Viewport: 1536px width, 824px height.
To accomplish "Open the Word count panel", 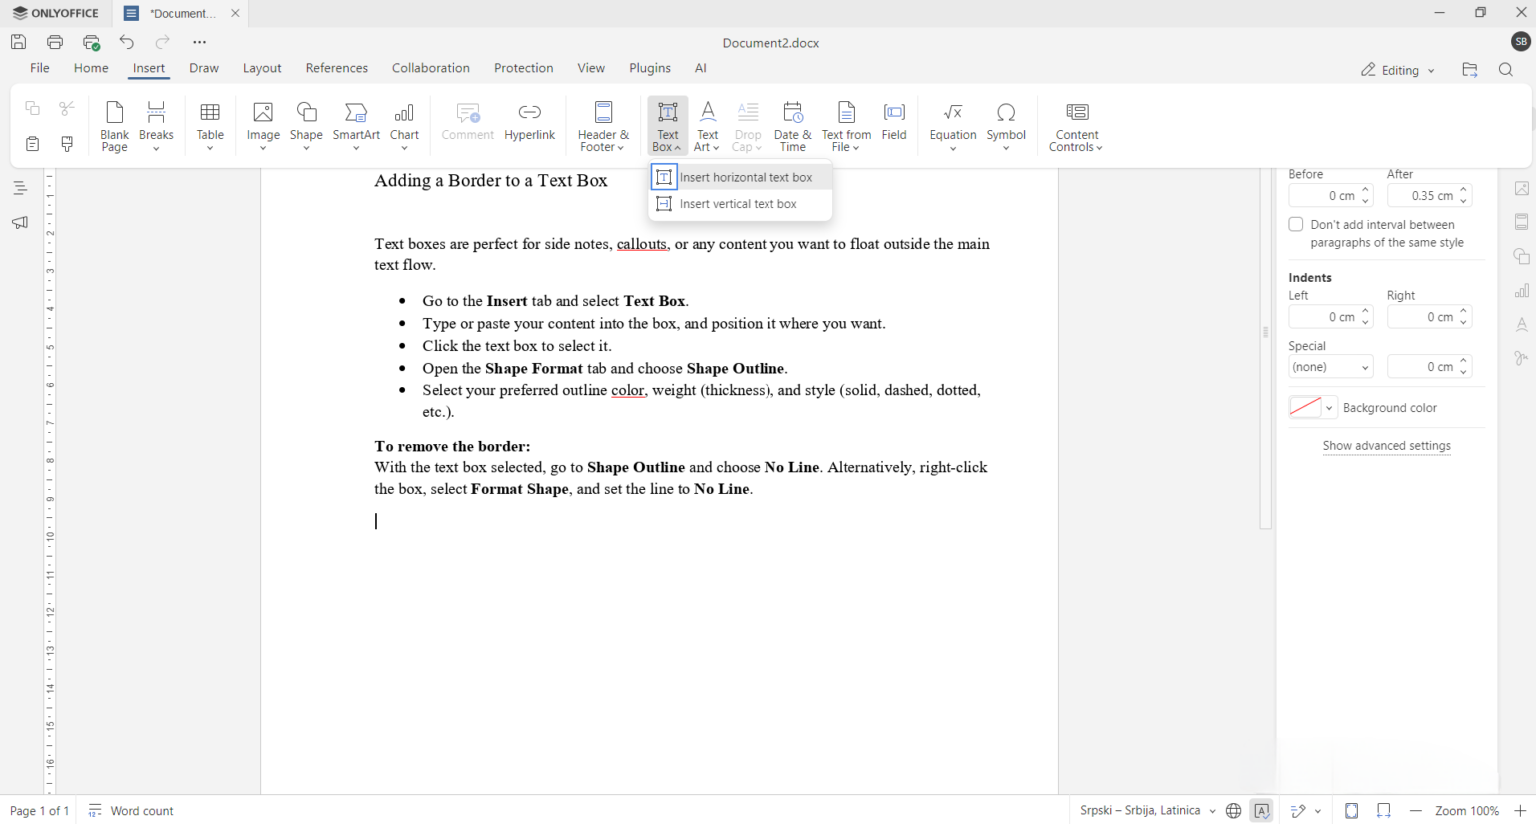I will [x=131, y=810].
